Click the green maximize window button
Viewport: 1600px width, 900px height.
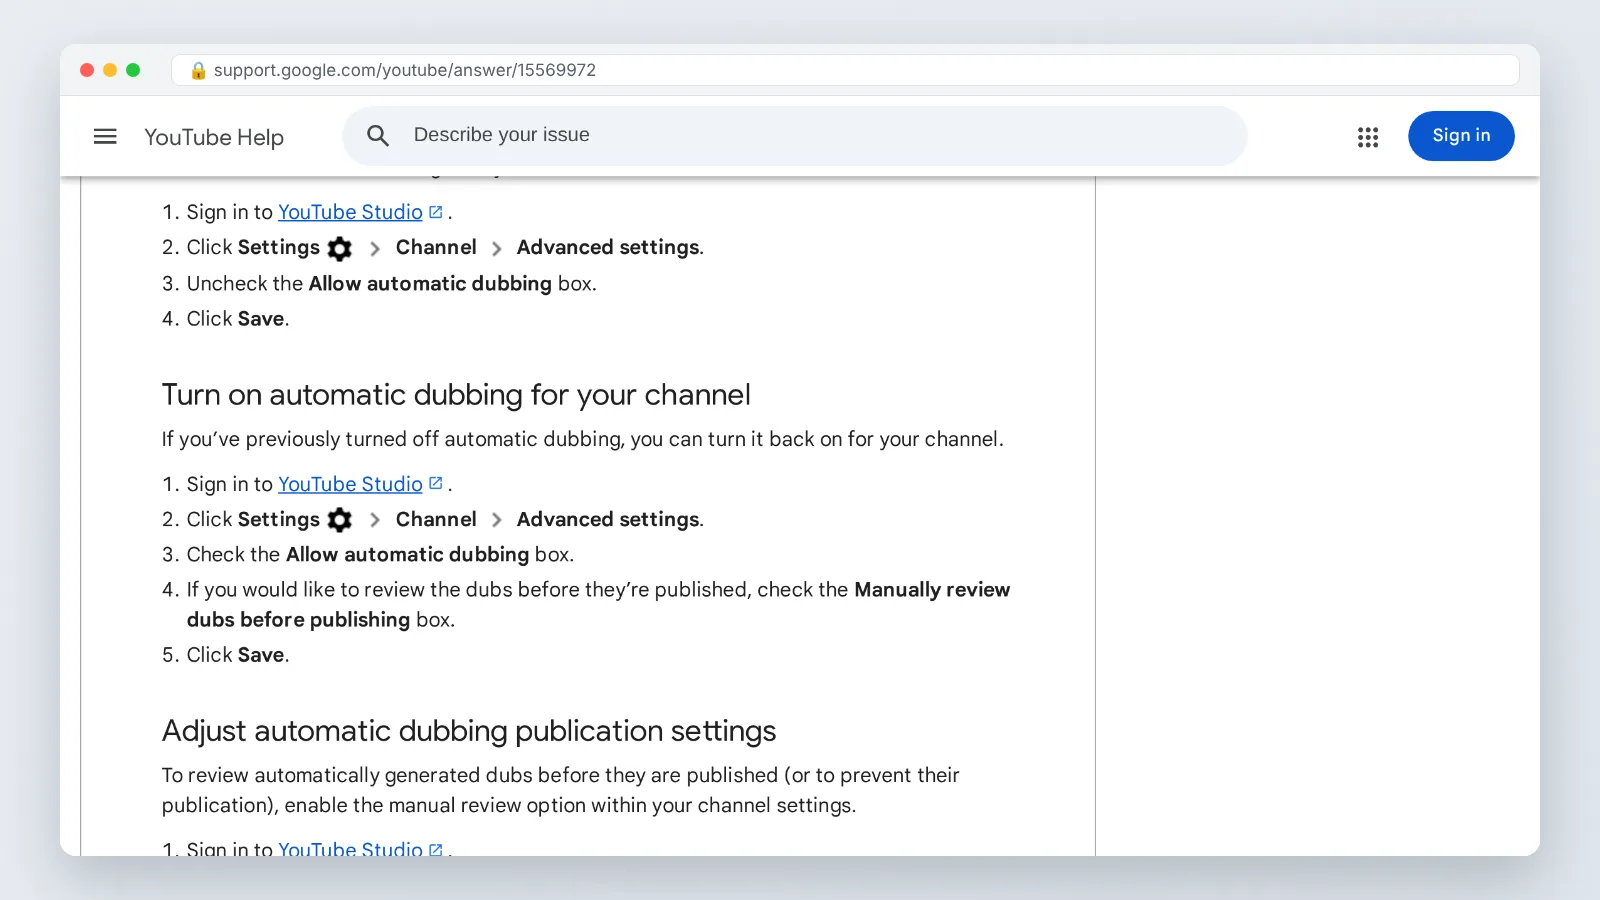133,70
